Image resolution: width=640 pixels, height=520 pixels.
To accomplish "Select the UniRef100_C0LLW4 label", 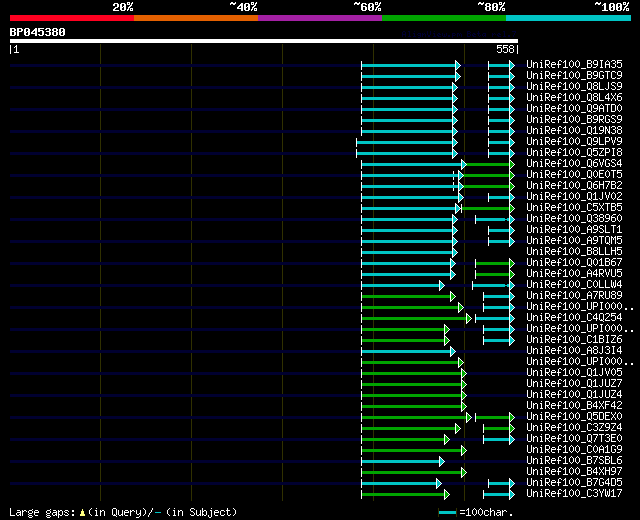I will [574, 285].
